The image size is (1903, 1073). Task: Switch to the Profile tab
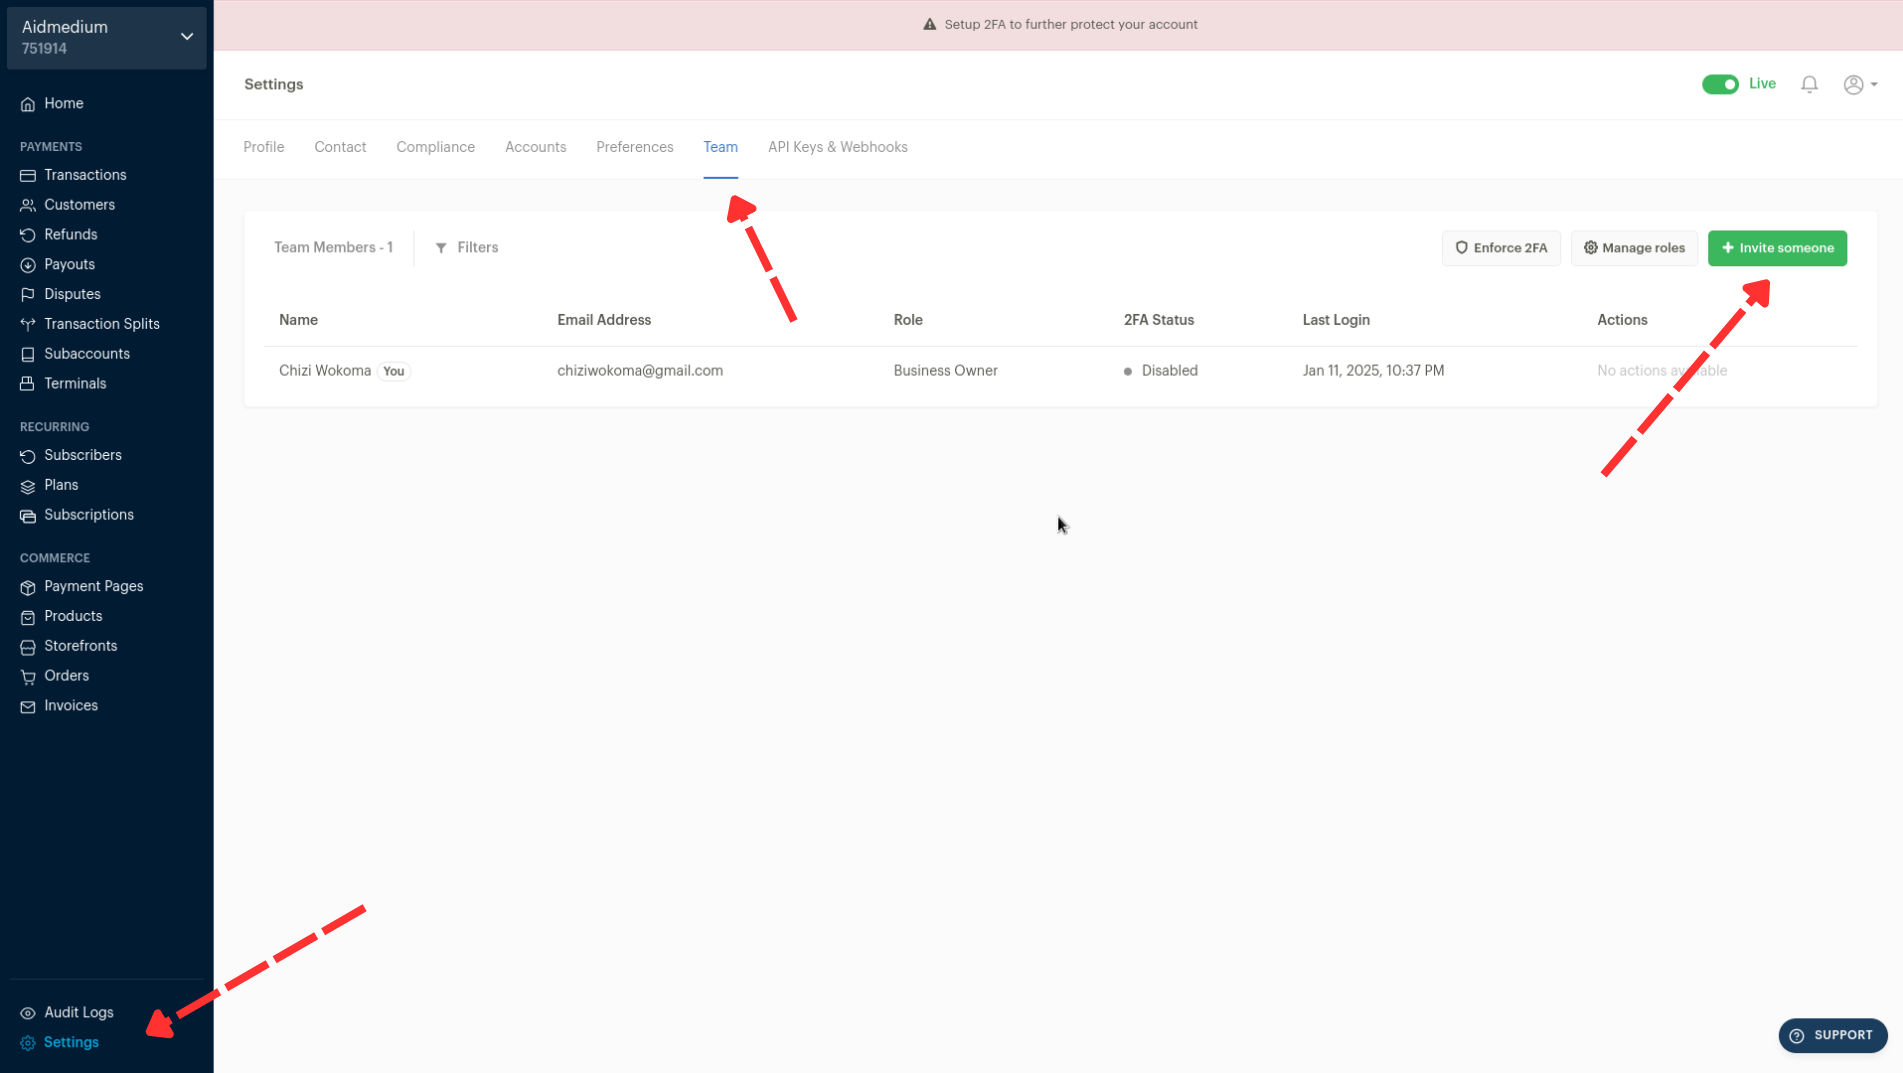[264, 147]
